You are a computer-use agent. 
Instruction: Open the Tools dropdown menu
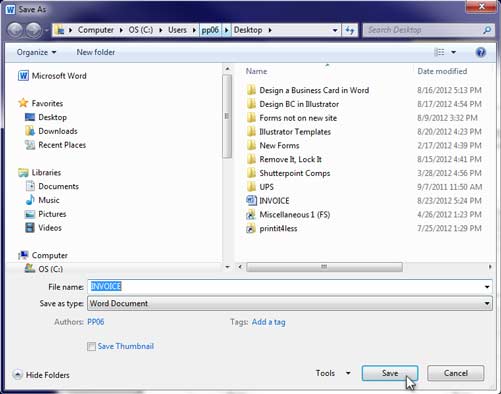click(333, 373)
